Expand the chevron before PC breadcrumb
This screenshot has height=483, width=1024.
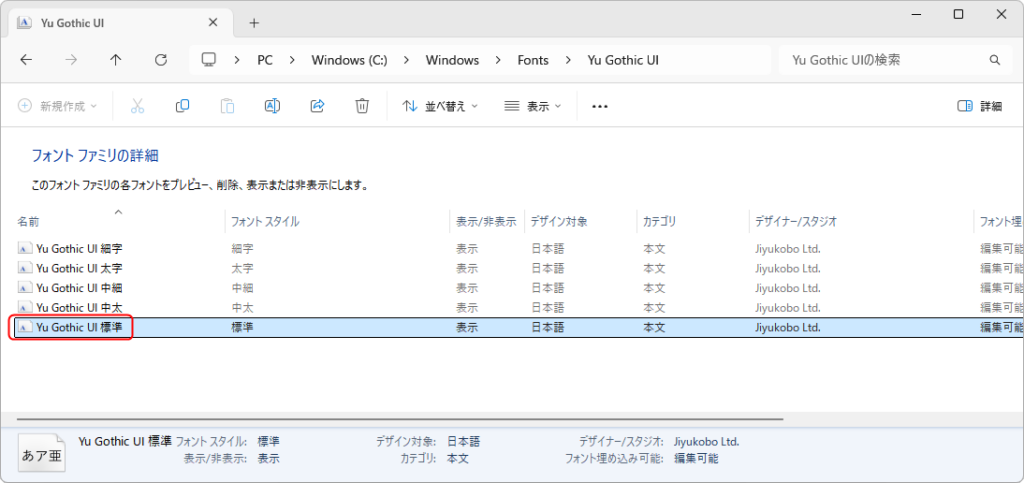(237, 60)
